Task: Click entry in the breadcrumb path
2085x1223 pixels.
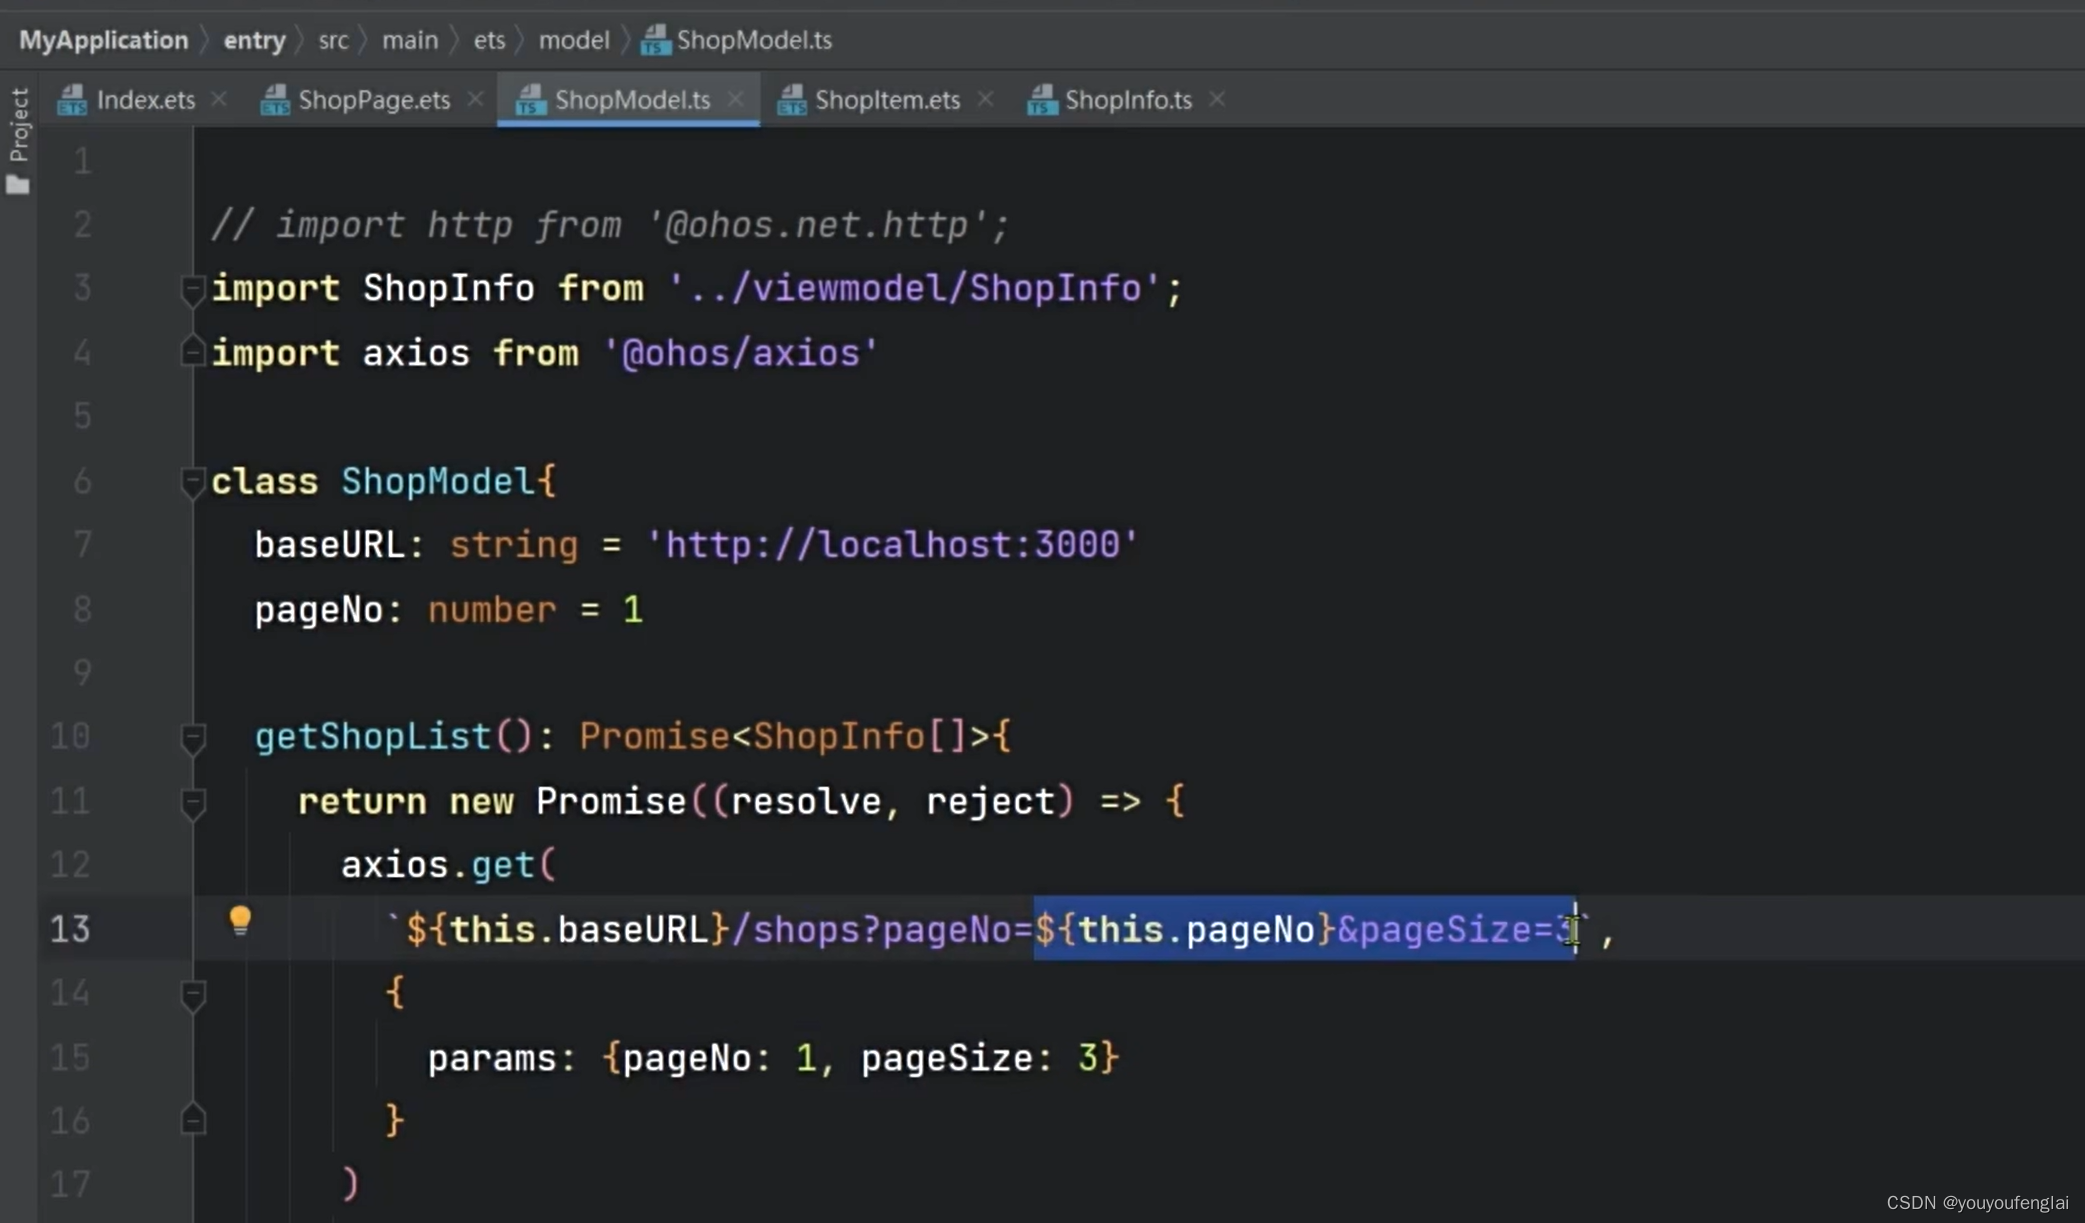Action: 254,40
